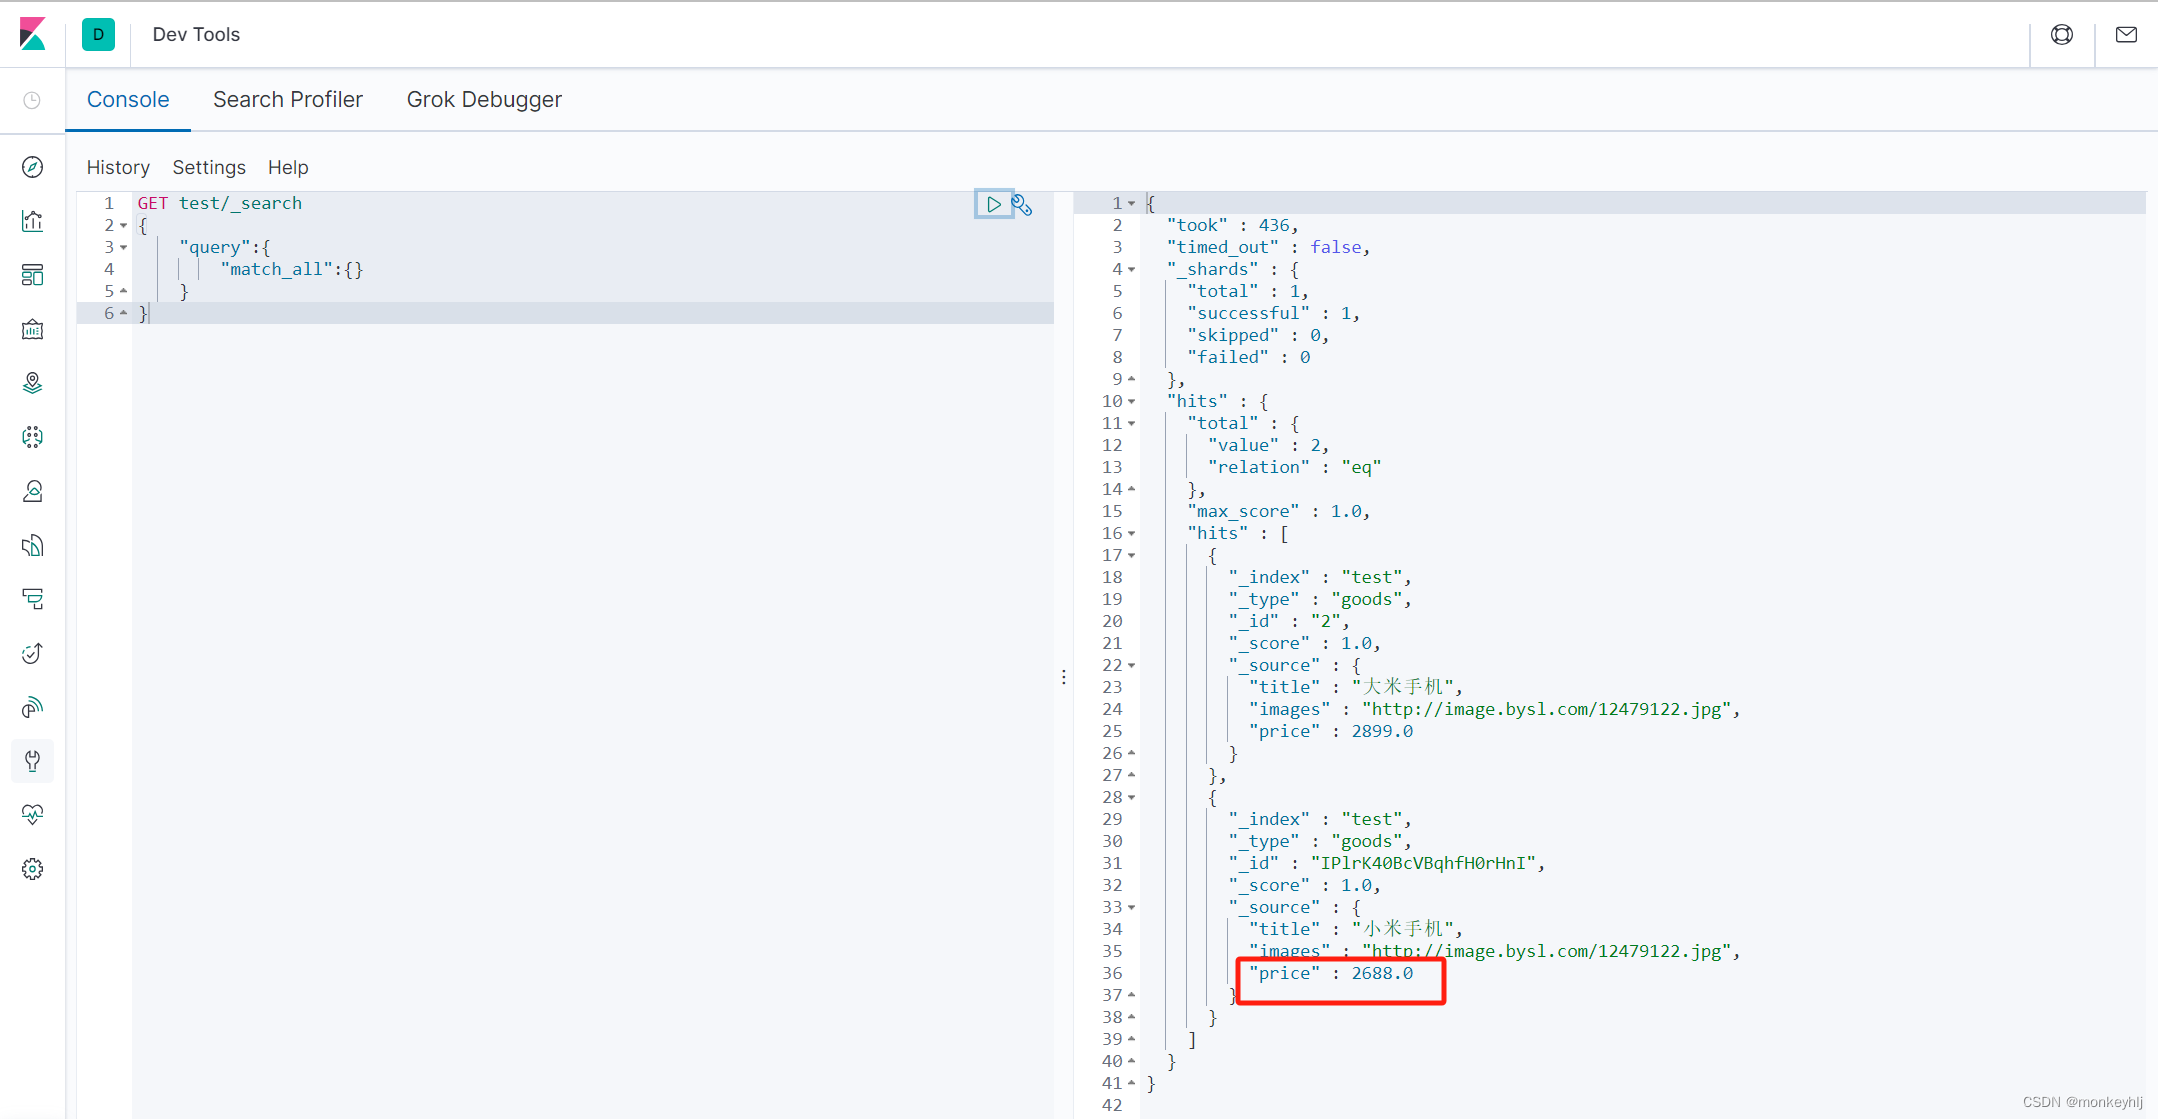The image size is (2158, 1119).
Task: Open Management gear icon in sidebar
Action: click(32, 869)
